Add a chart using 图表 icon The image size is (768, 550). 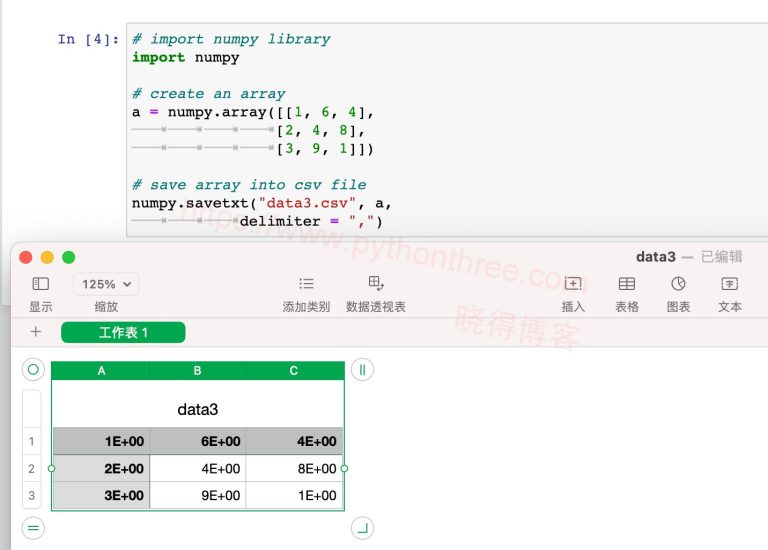tap(679, 284)
